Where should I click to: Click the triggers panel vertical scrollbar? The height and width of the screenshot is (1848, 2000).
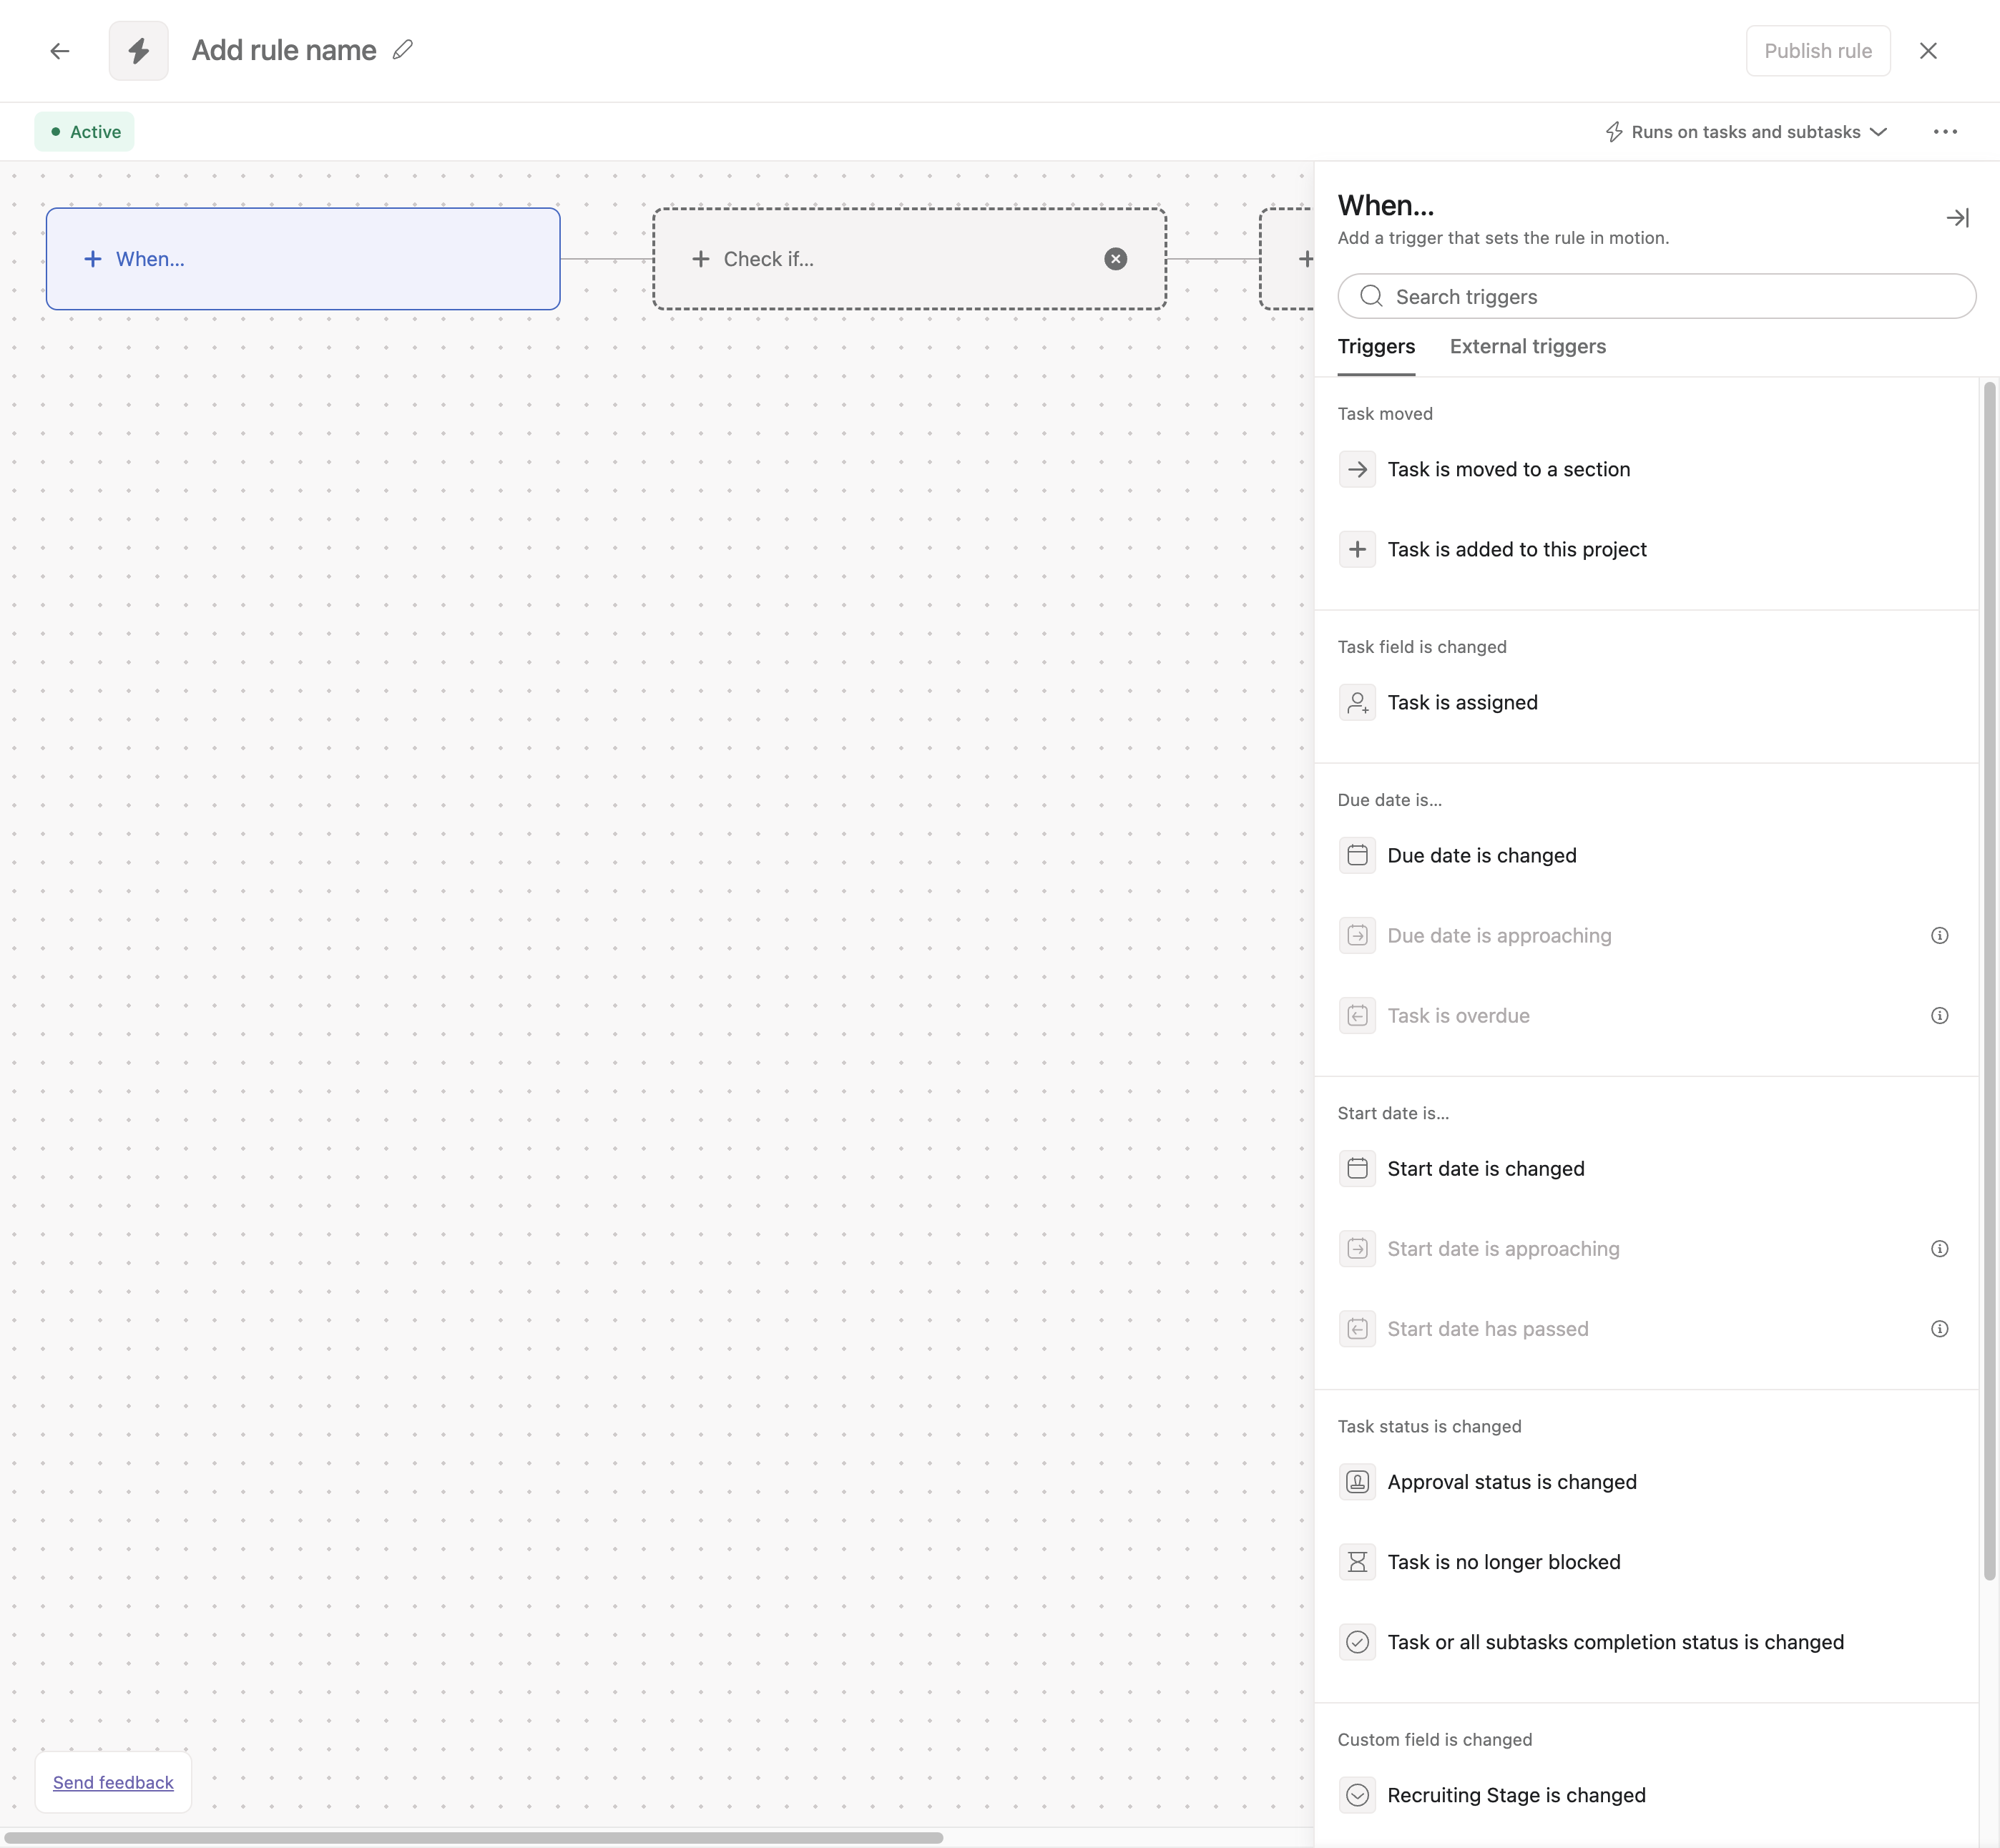tap(1989, 980)
